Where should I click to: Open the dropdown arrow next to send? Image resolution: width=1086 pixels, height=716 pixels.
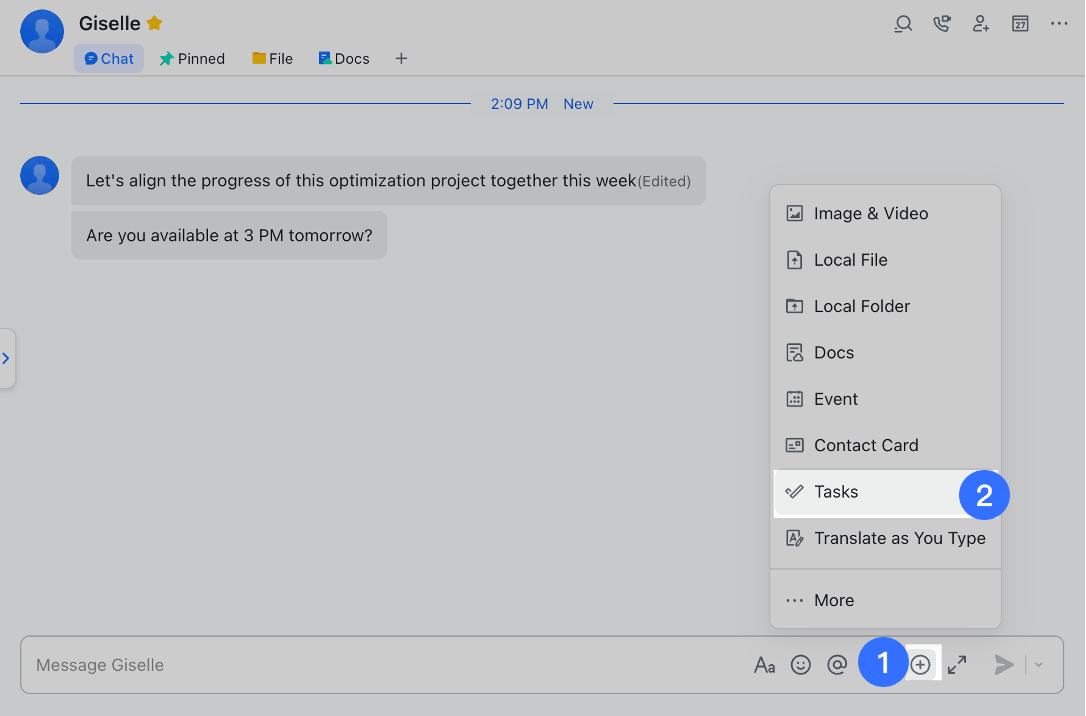coord(1038,664)
